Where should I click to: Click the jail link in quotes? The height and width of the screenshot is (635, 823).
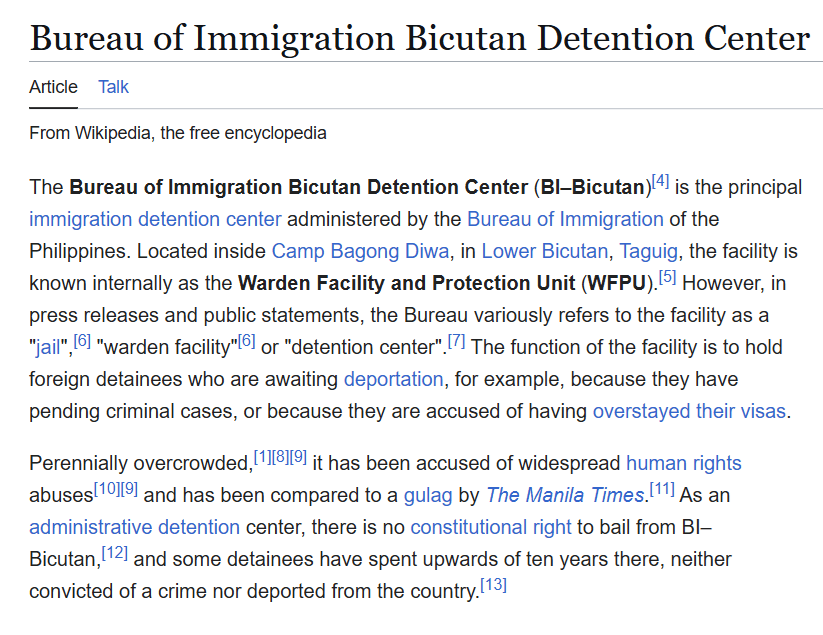(48, 347)
